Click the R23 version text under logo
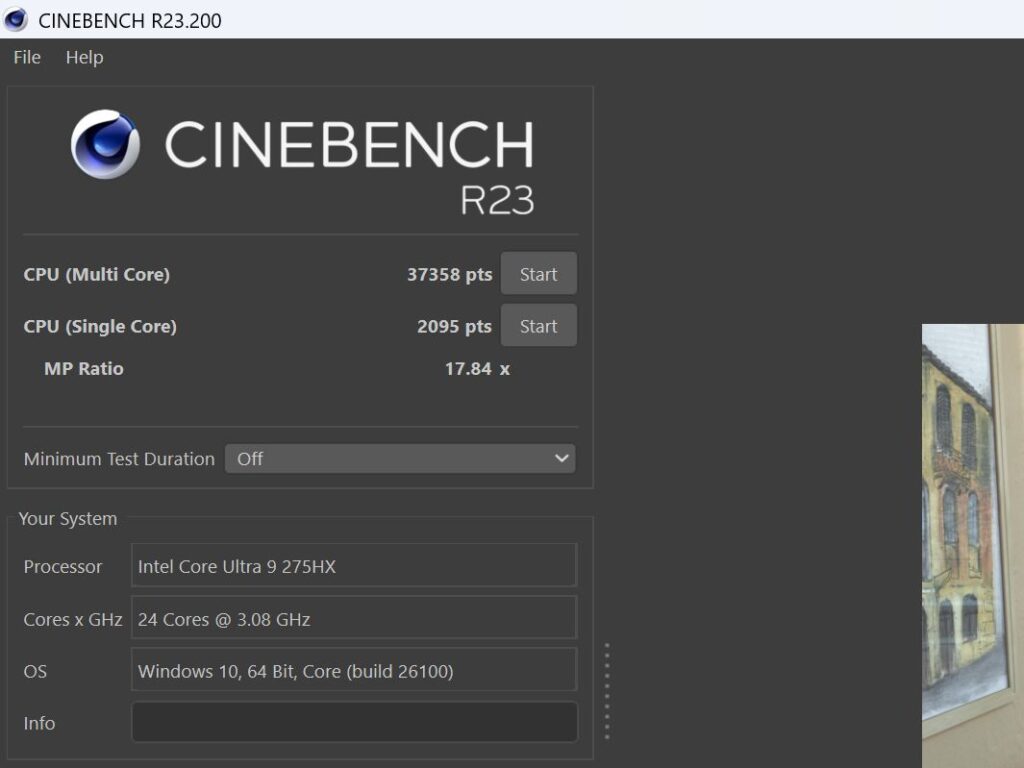The width and height of the screenshot is (1024, 768). click(x=497, y=200)
